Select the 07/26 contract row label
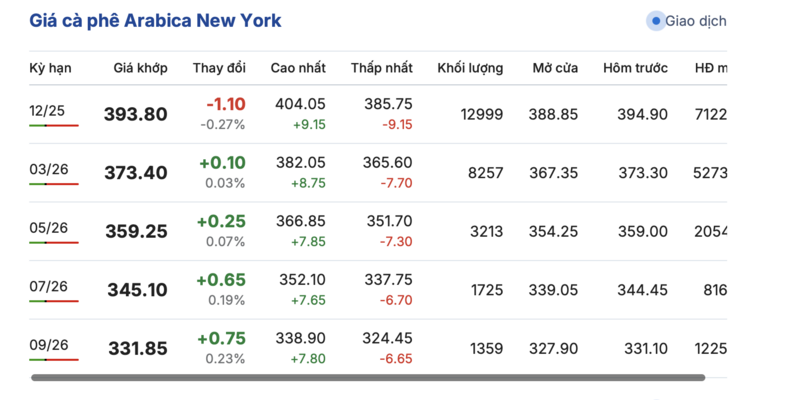Viewport: 800px width, 400px height. pos(47,287)
